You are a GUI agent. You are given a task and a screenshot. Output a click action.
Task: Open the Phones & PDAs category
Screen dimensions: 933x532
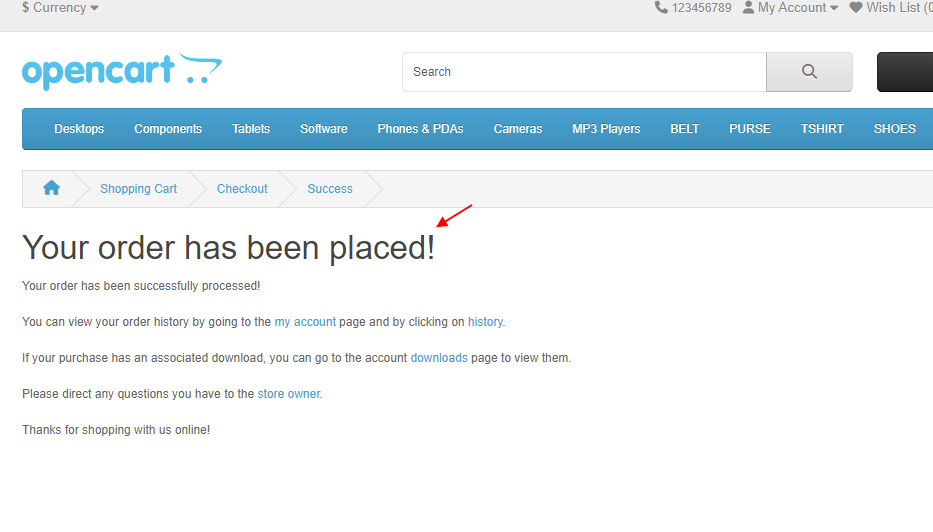pos(421,129)
